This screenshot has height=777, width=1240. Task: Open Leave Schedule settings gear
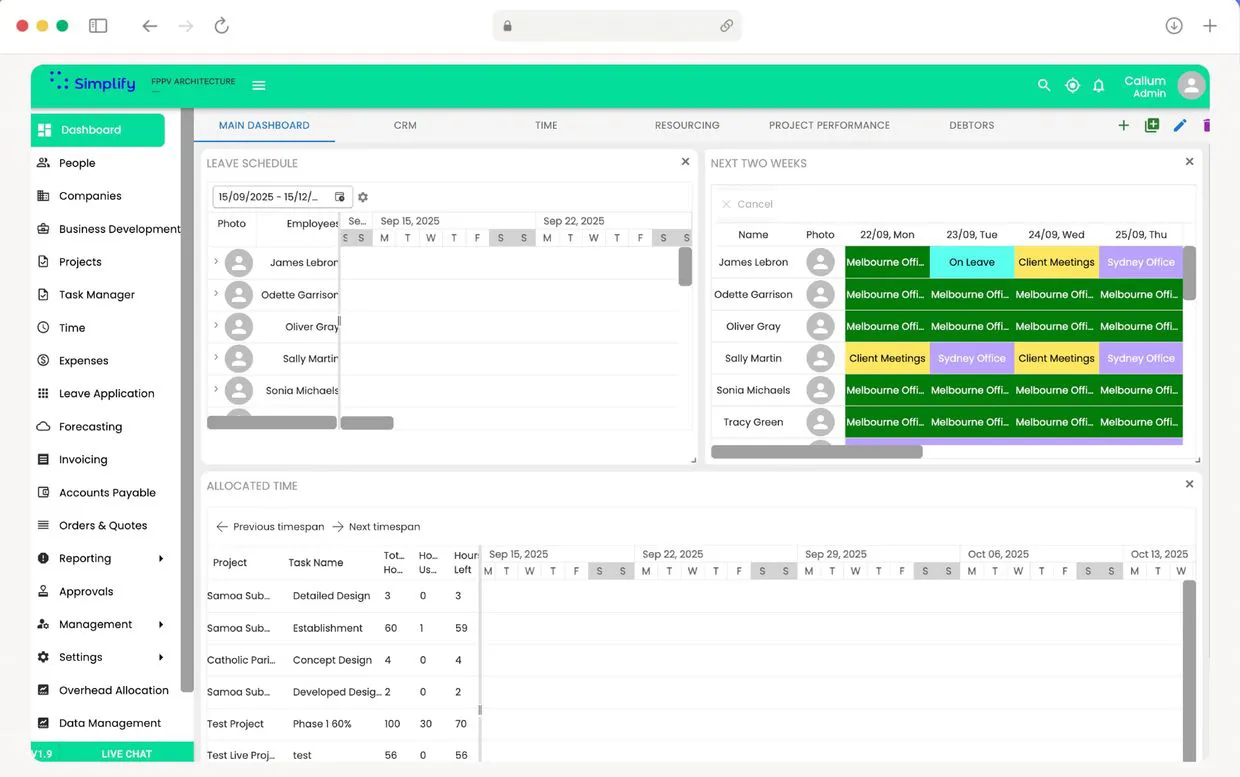(363, 198)
